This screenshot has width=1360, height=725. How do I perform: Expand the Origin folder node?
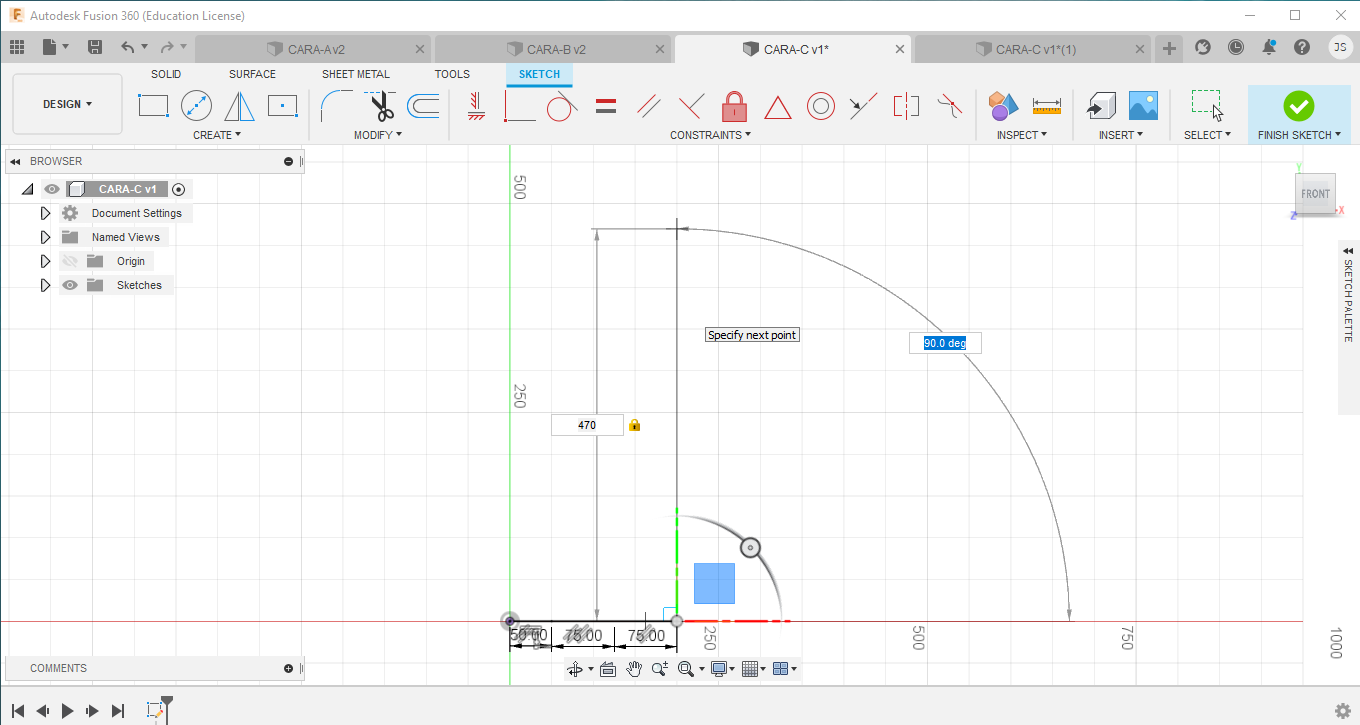[x=45, y=261]
